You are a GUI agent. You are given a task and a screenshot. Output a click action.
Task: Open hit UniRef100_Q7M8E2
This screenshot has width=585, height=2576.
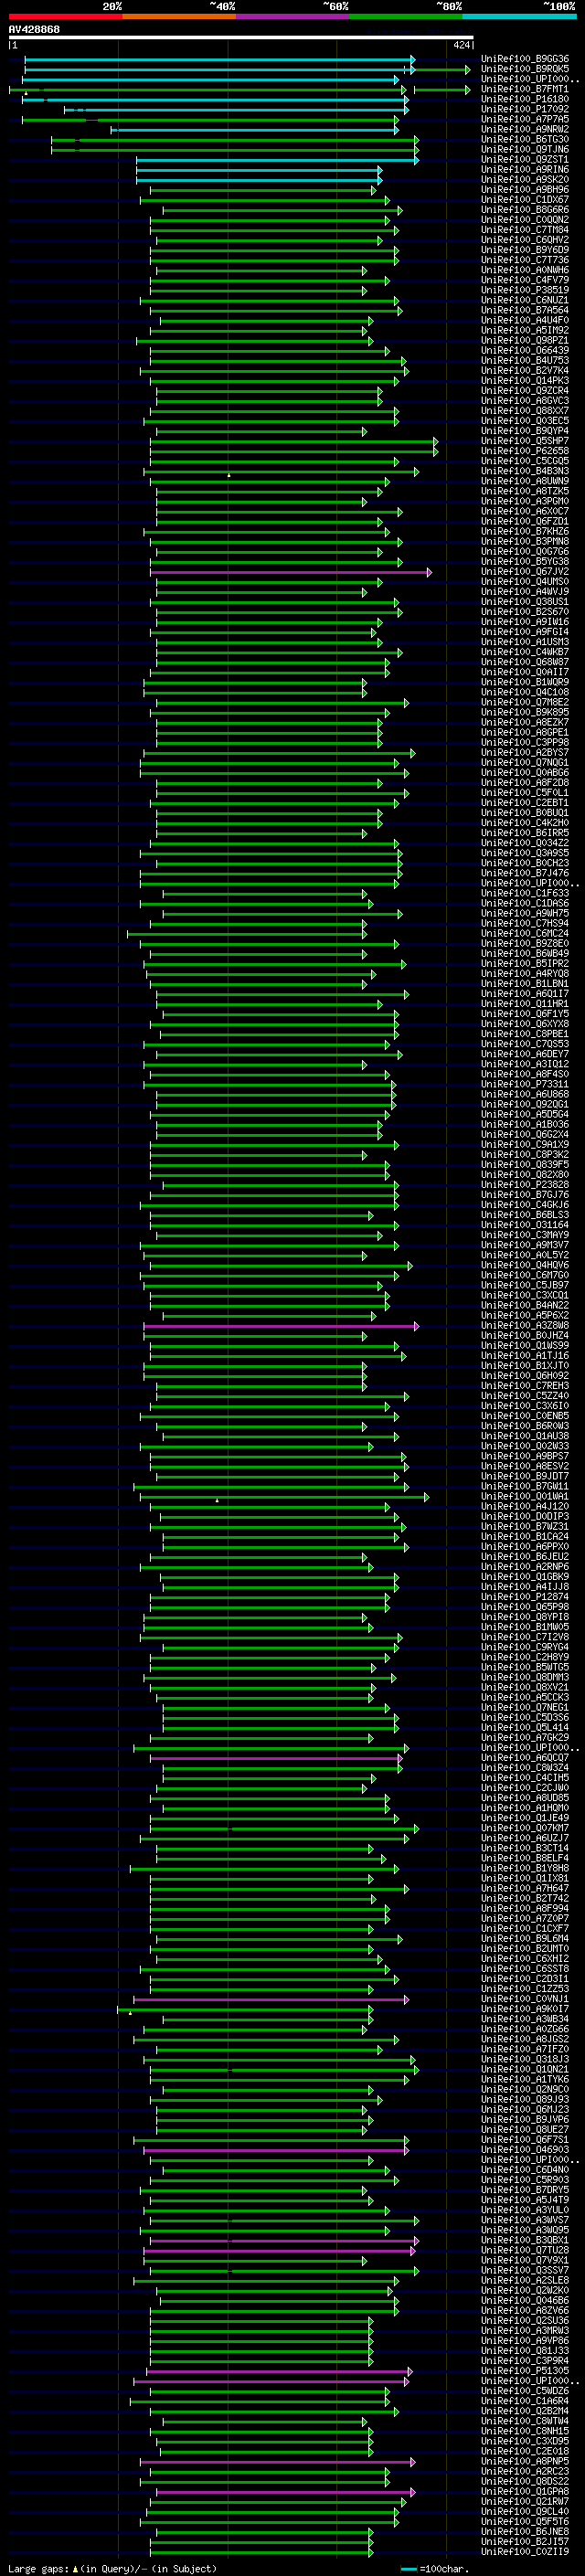click(x=525, y=703)
